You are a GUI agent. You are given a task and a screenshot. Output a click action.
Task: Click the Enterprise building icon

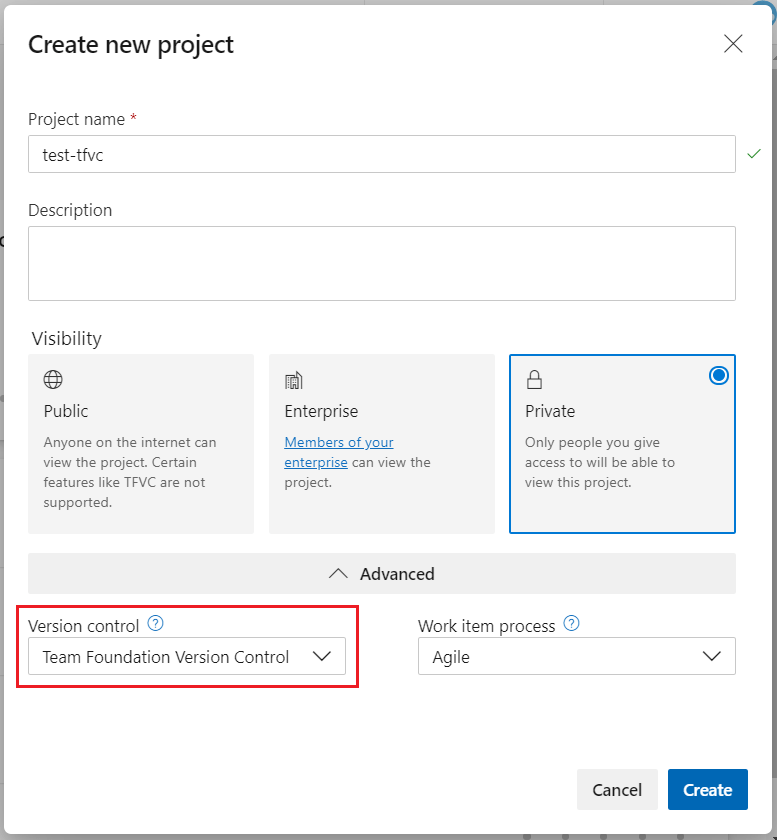click(294, 380)
